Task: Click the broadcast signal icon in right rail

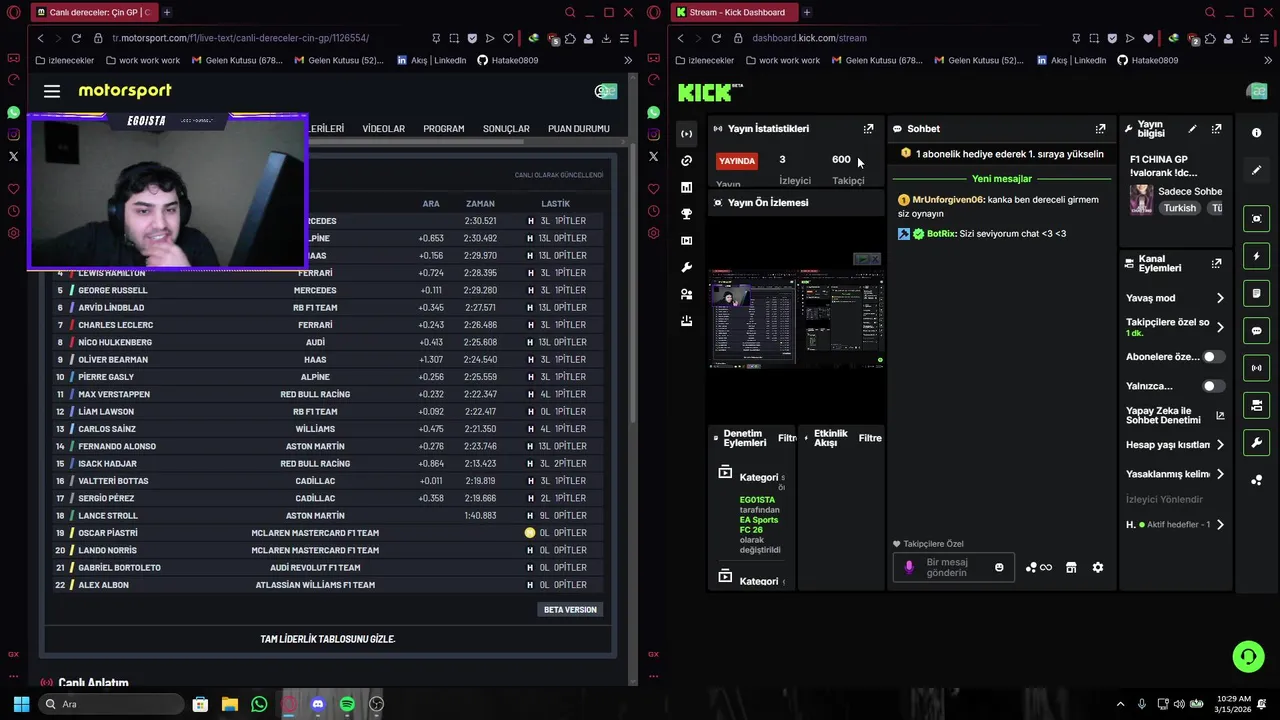Action: pos(1257,368)
